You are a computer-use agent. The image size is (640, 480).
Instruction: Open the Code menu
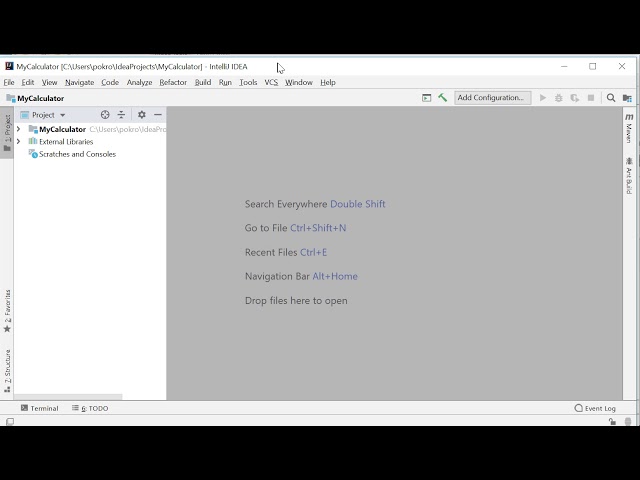click(x=110, y=82)
